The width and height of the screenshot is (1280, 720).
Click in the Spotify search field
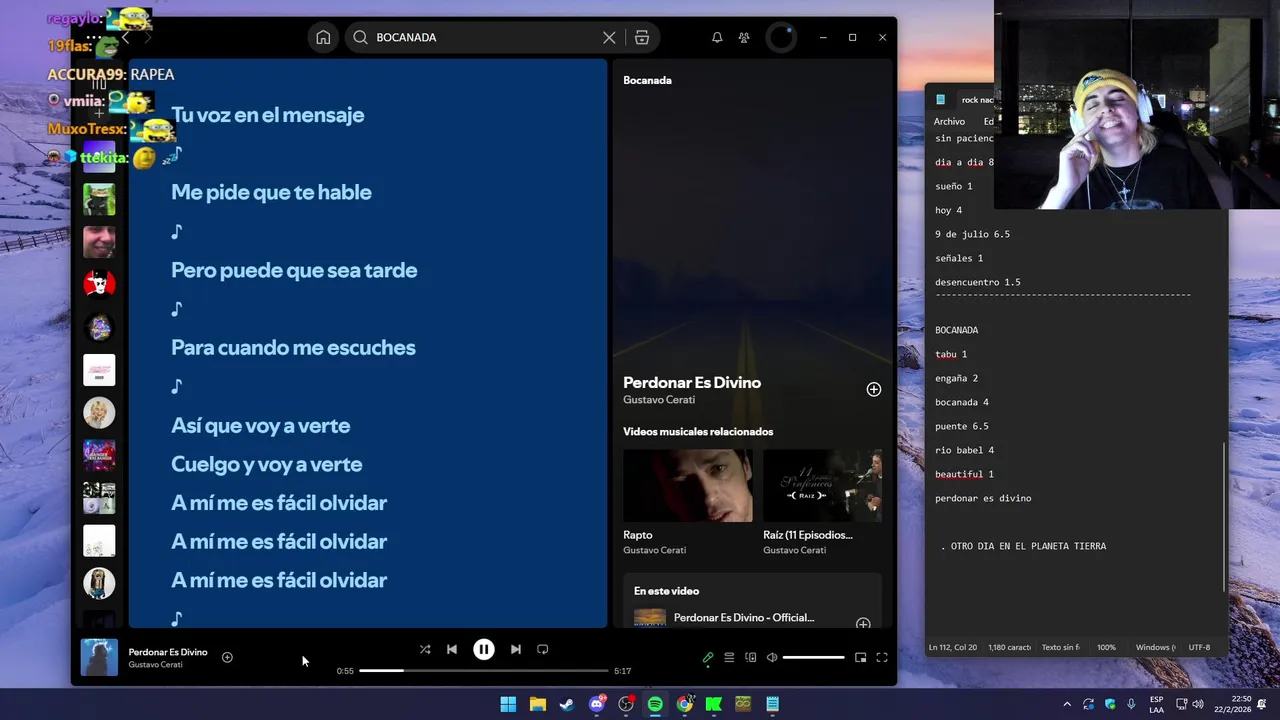click(x=485, y=37)
